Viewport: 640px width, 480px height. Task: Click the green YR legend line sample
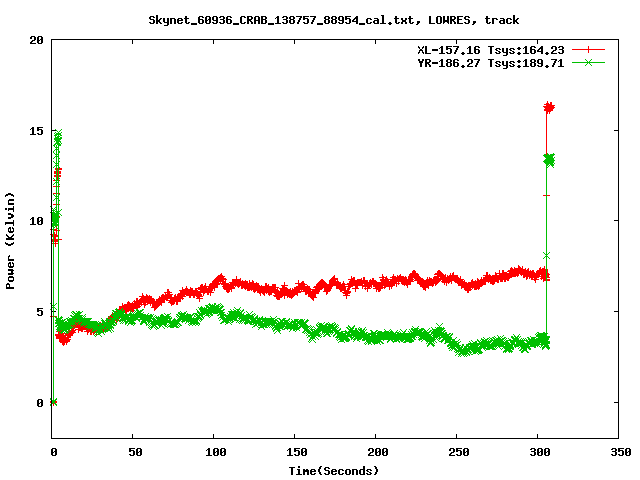(x=588, y=62)
